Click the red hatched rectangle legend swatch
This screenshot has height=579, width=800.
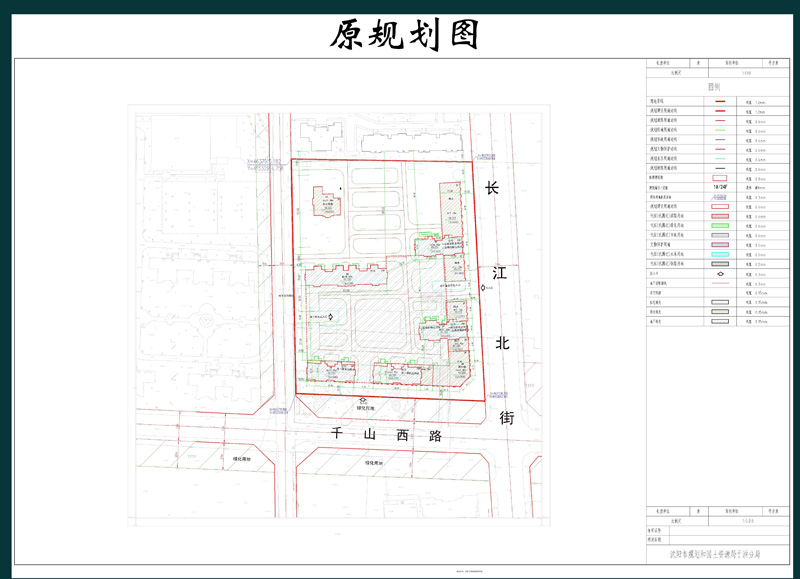[720, 216]
